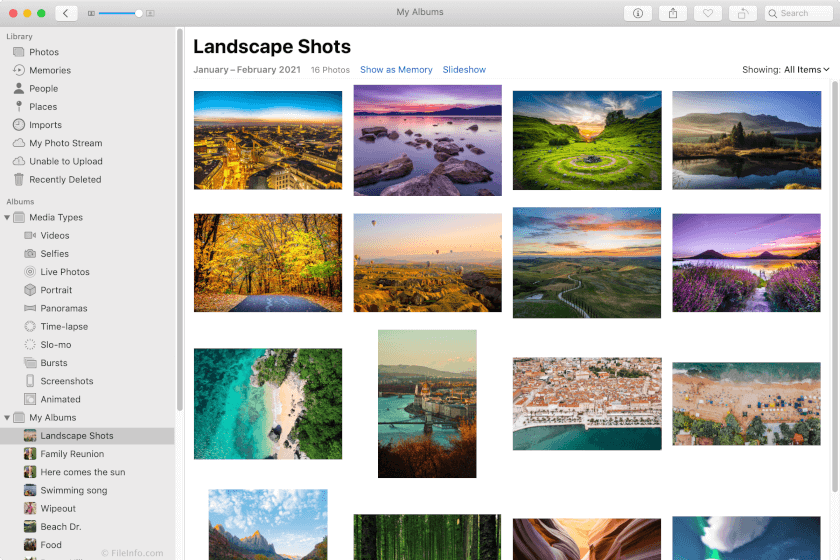Click the Share icon in toolbar
Image resolution: width=840 pixels, height=560 pixels.
(673, 13)
